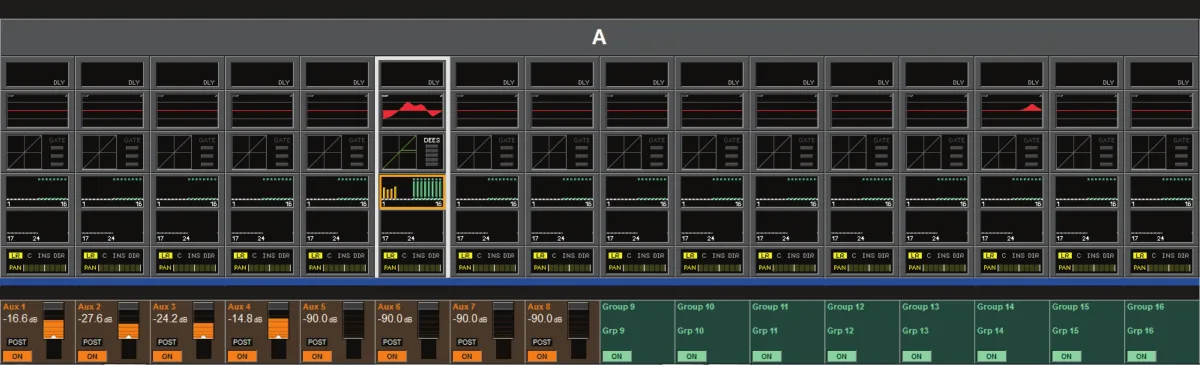Image resolution: width=1200 pixels, height=365 pixels.
Task: Click the POST button on Aux 5
Action: coord(317,342)
